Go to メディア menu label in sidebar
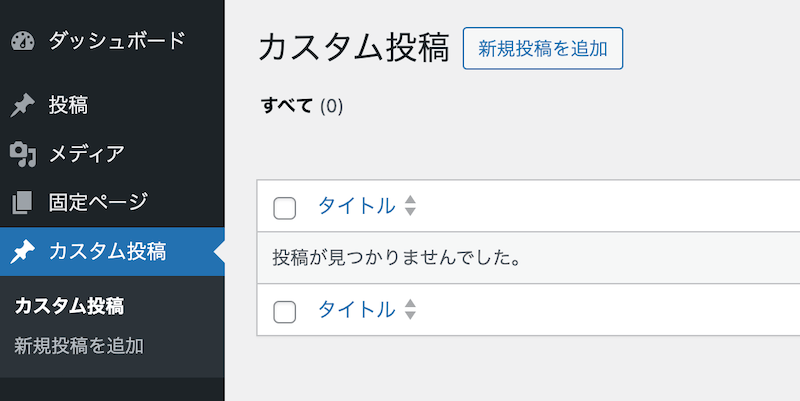Viewport: 800px width, 401px height. point(87,153)
